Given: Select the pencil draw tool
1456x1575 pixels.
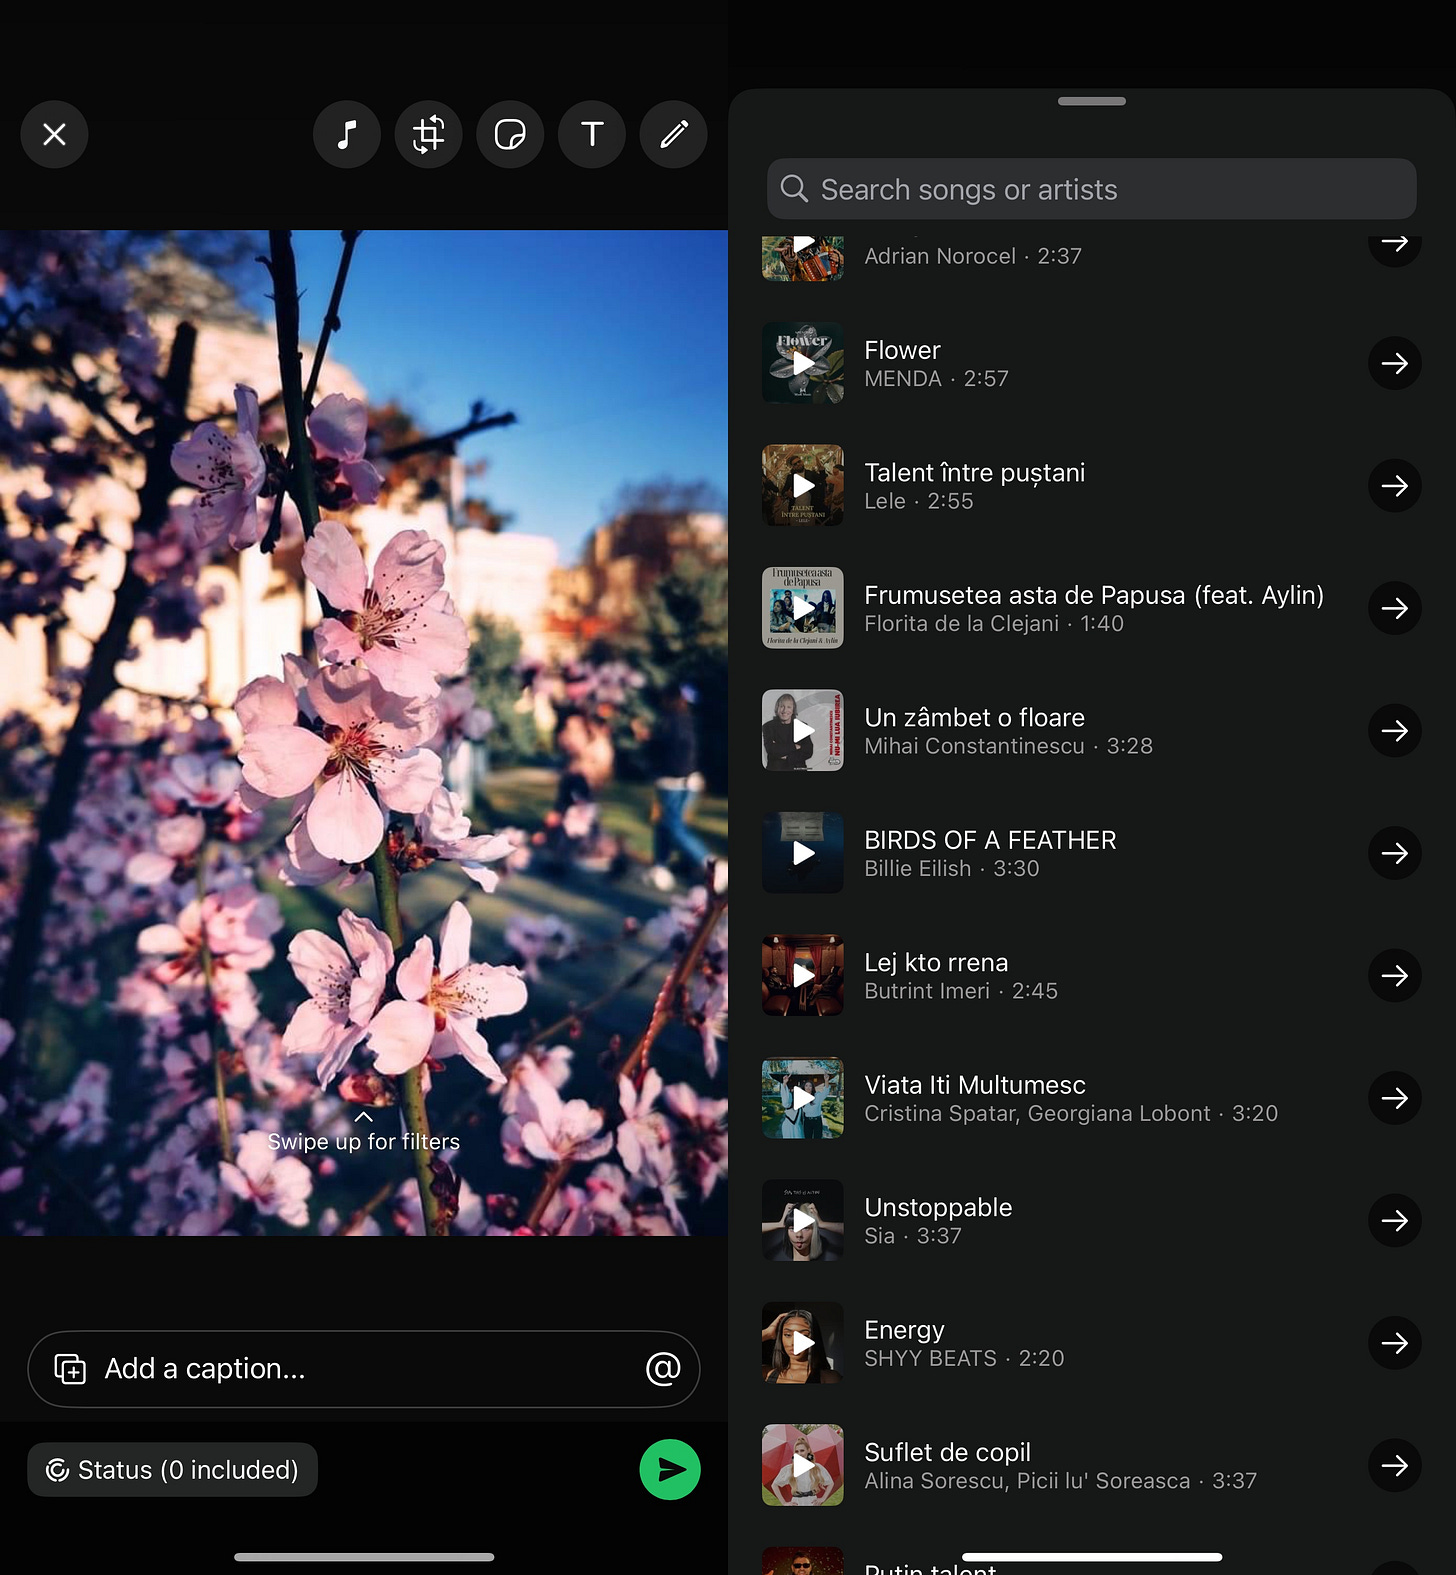Looking at the screenshot, I should coord(674,134).
